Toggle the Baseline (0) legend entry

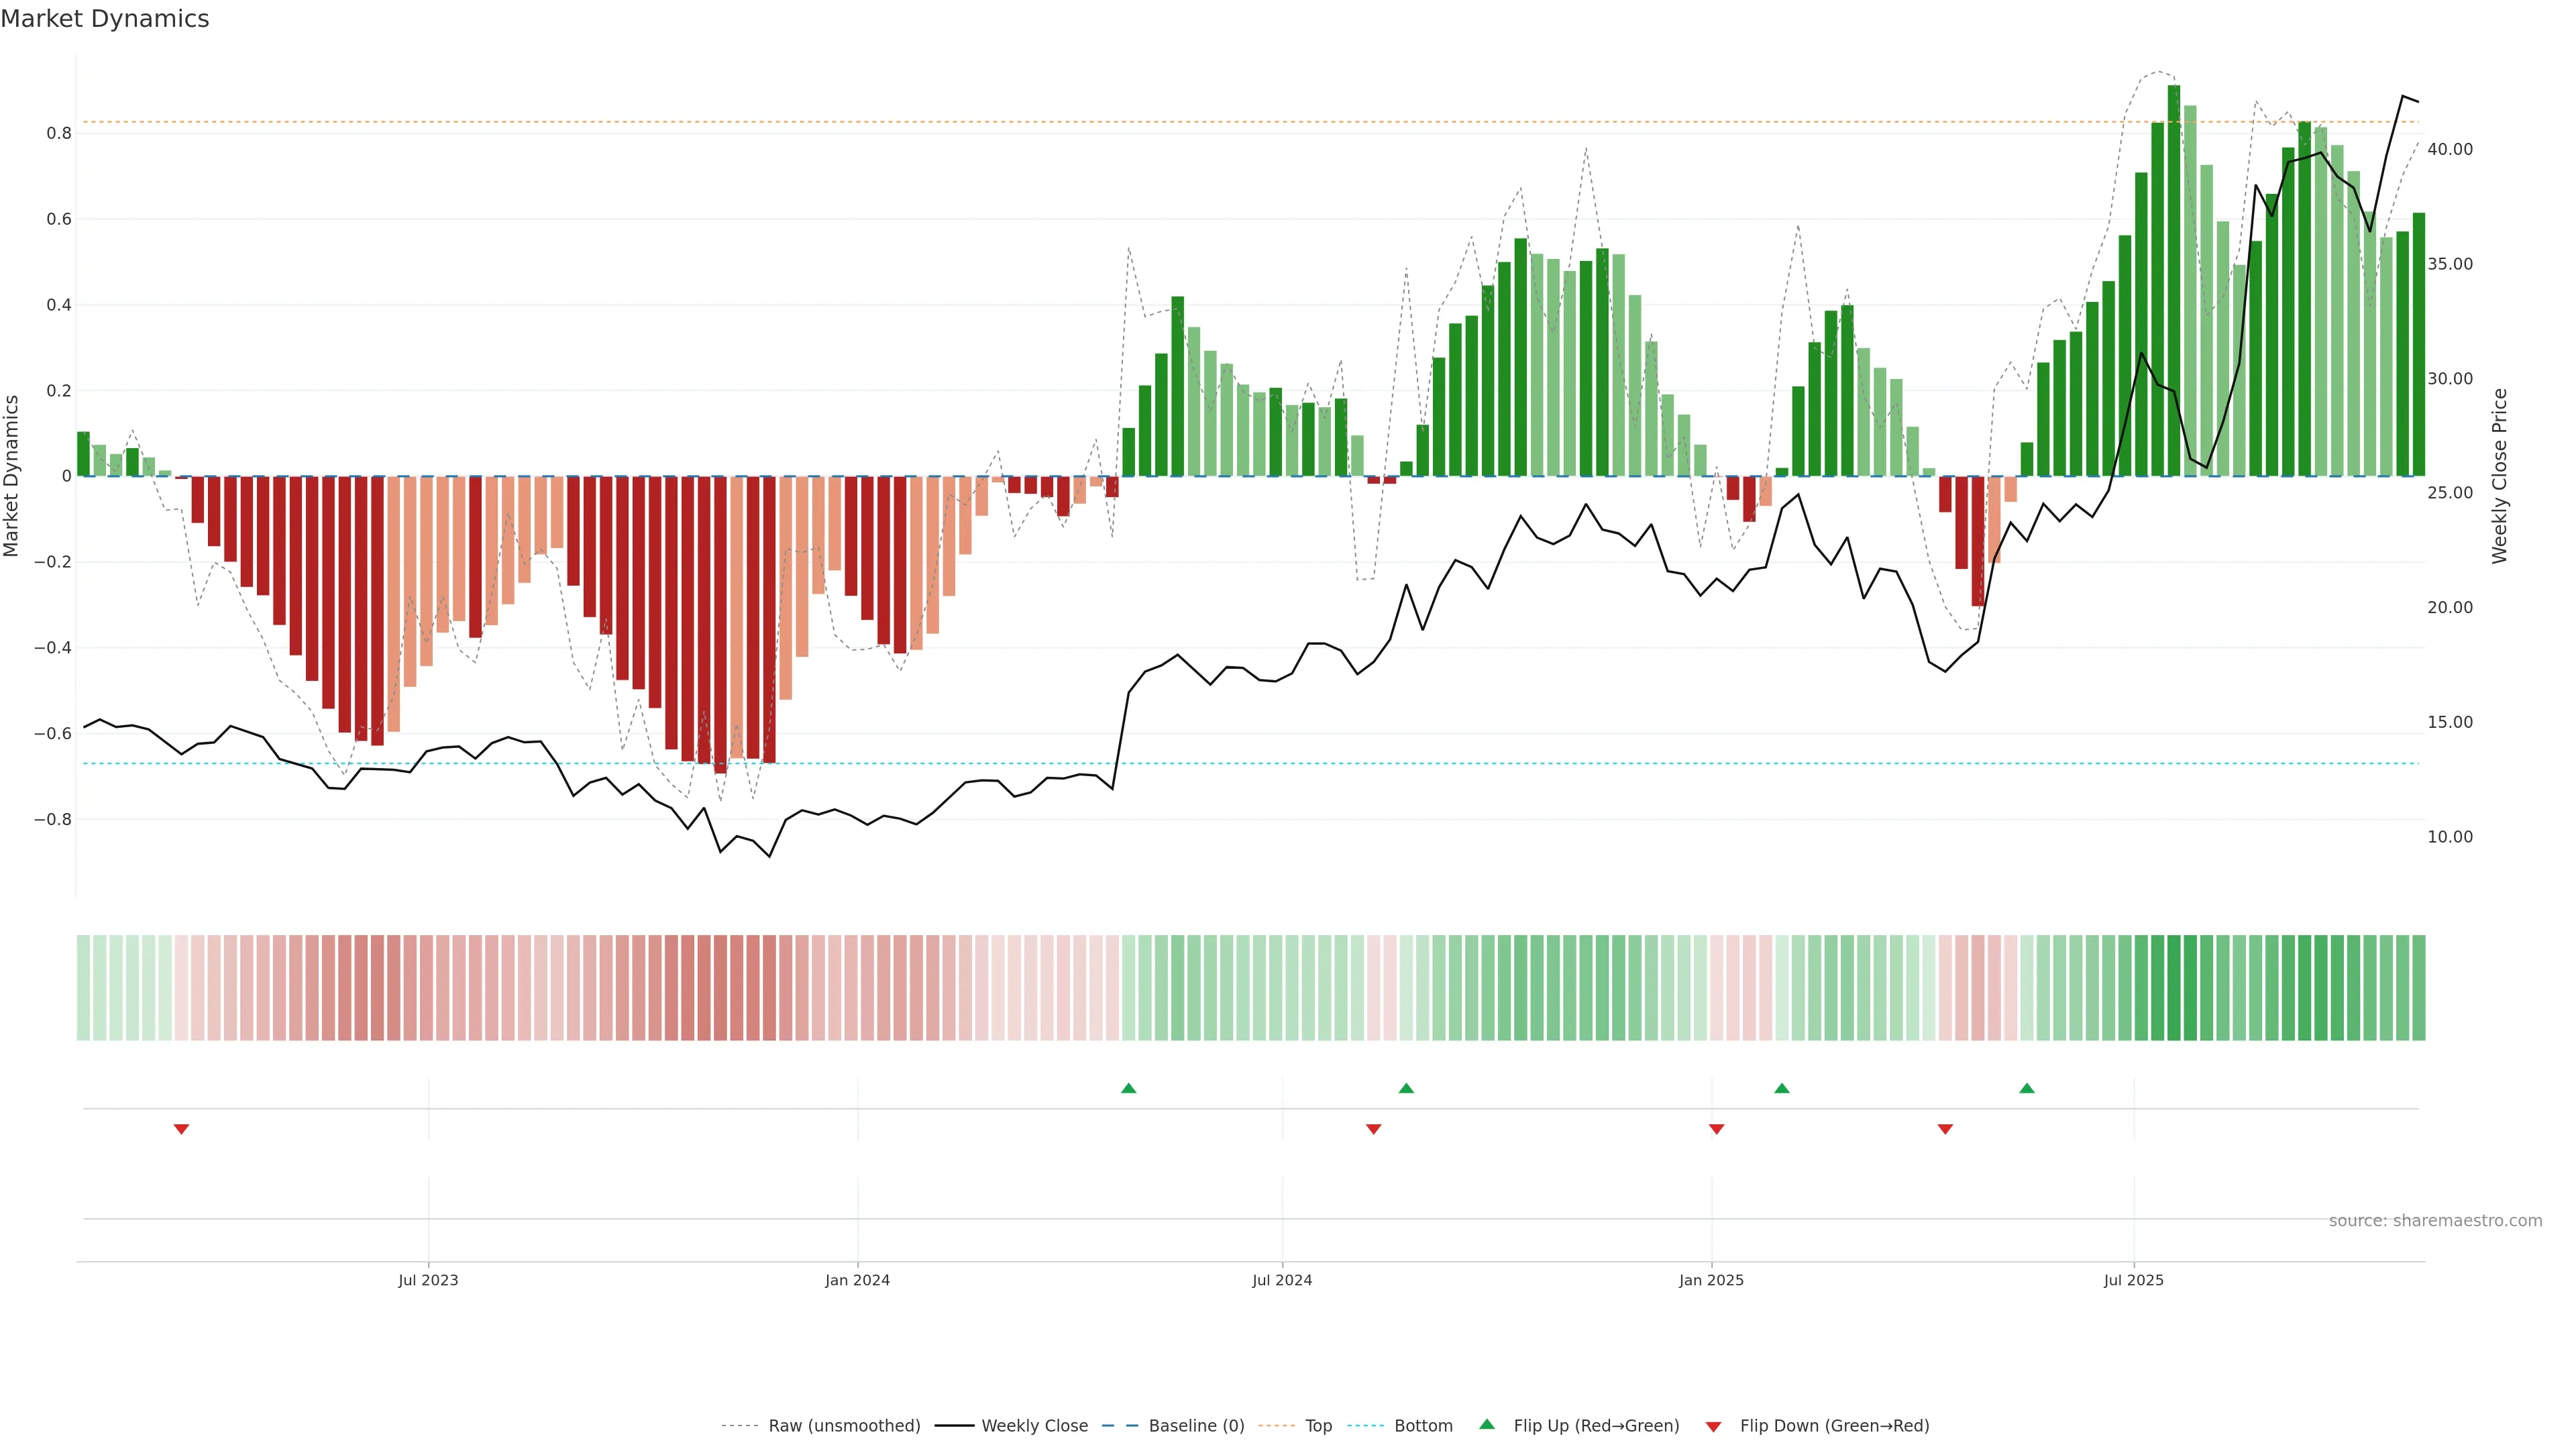[x=1196, y=1426]
